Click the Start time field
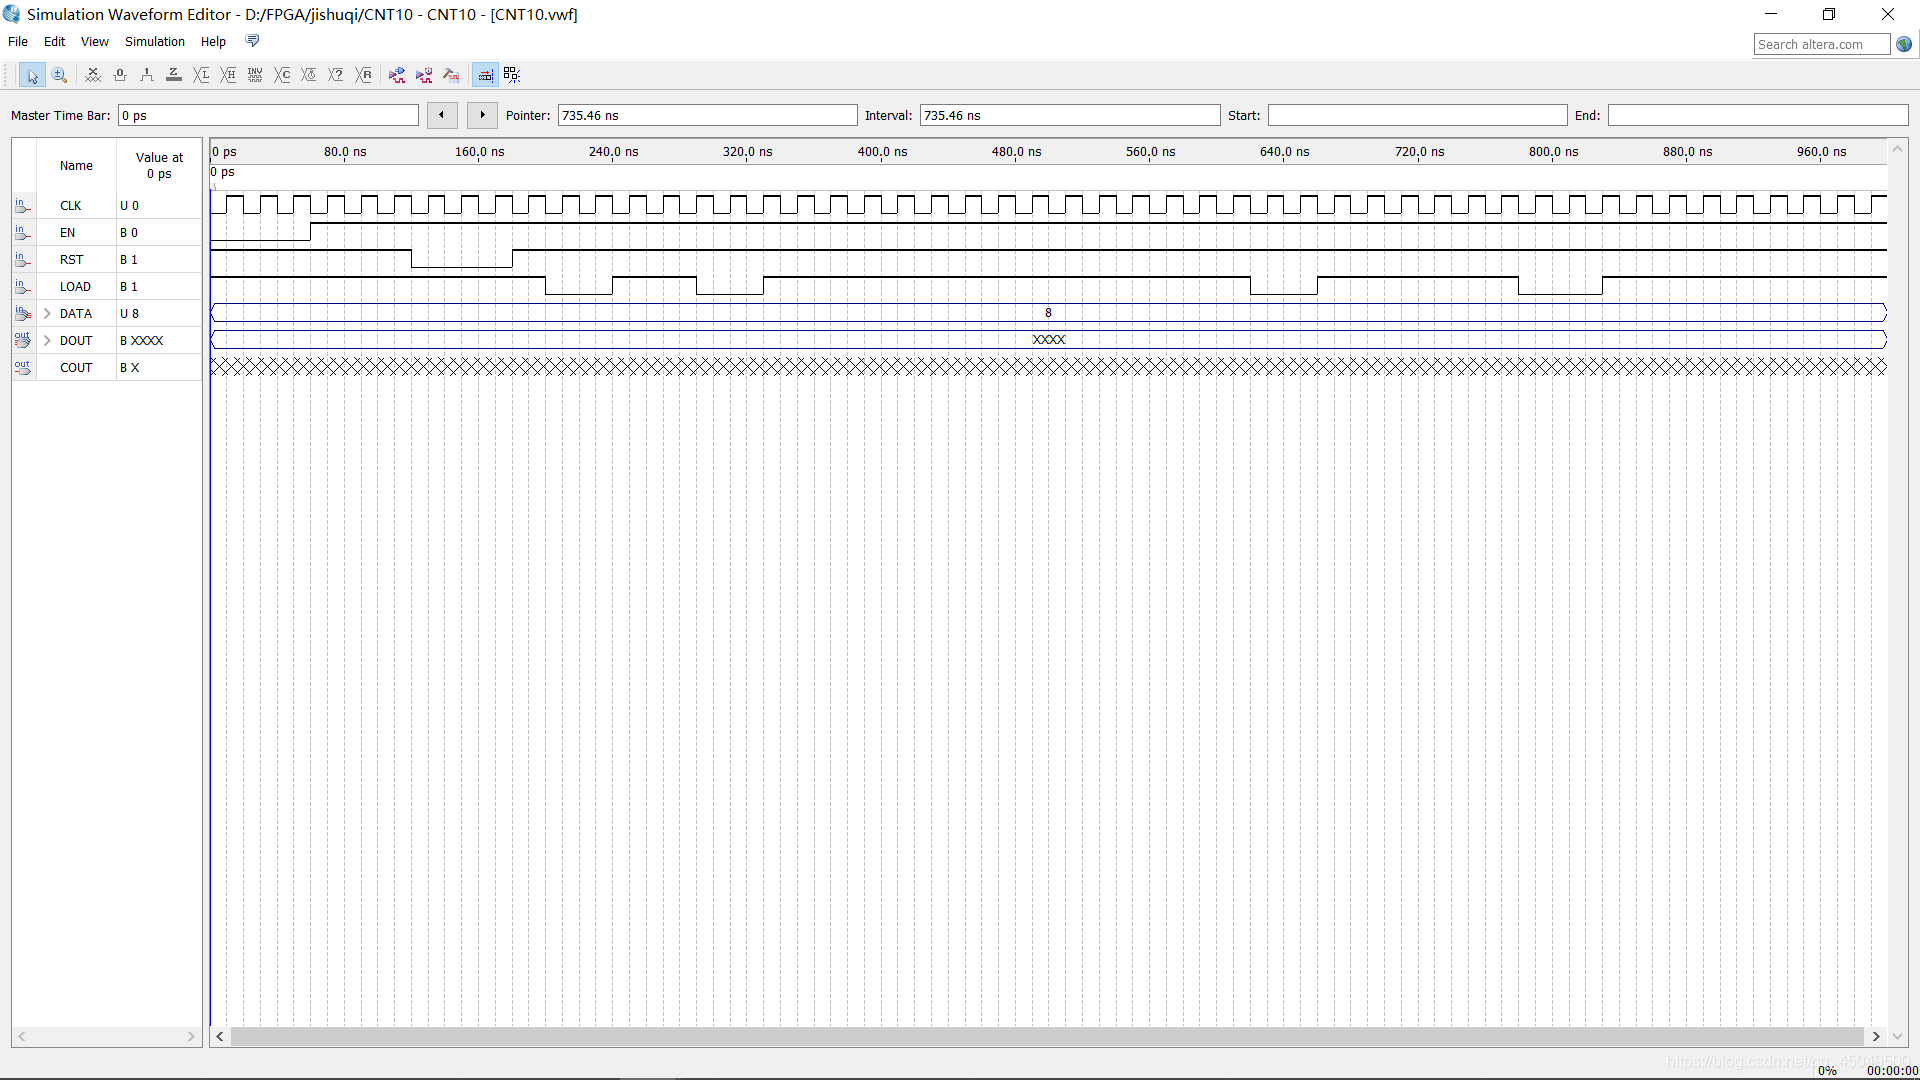Viewport: 1920px width, 1080px height. (1417, 116)
